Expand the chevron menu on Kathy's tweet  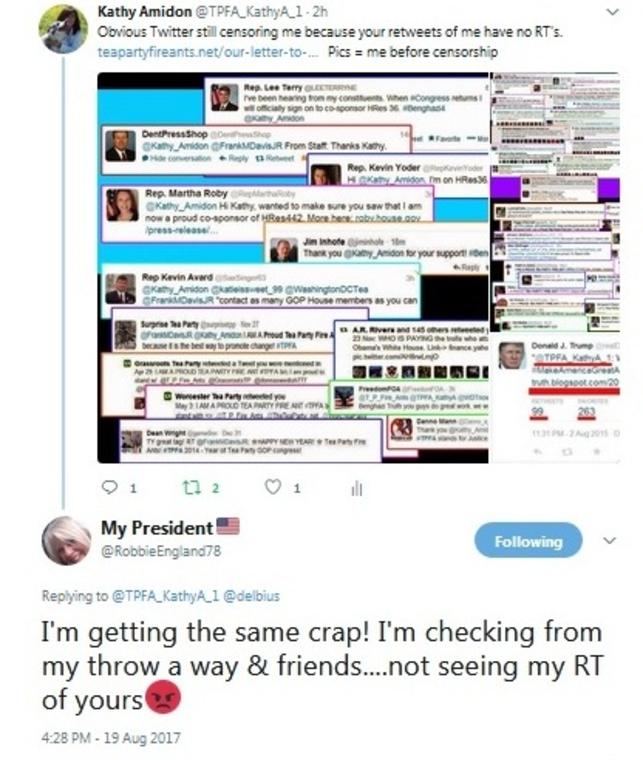coord(613,12)
